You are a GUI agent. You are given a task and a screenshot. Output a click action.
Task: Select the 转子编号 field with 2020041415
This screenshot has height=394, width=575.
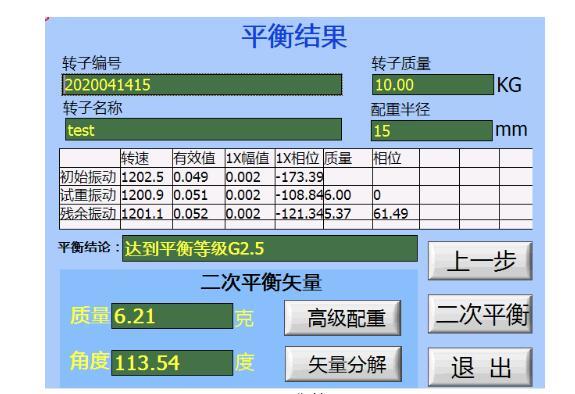[202, 85]
